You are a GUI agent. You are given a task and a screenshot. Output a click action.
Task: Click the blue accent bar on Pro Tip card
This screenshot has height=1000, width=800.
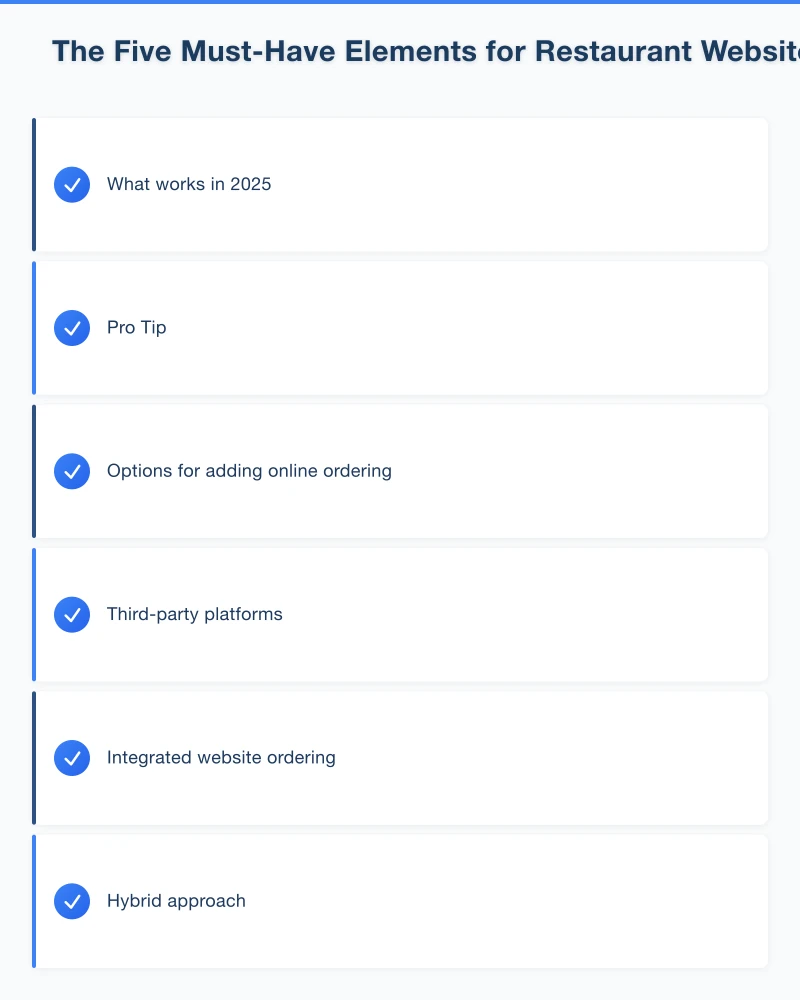34,328
